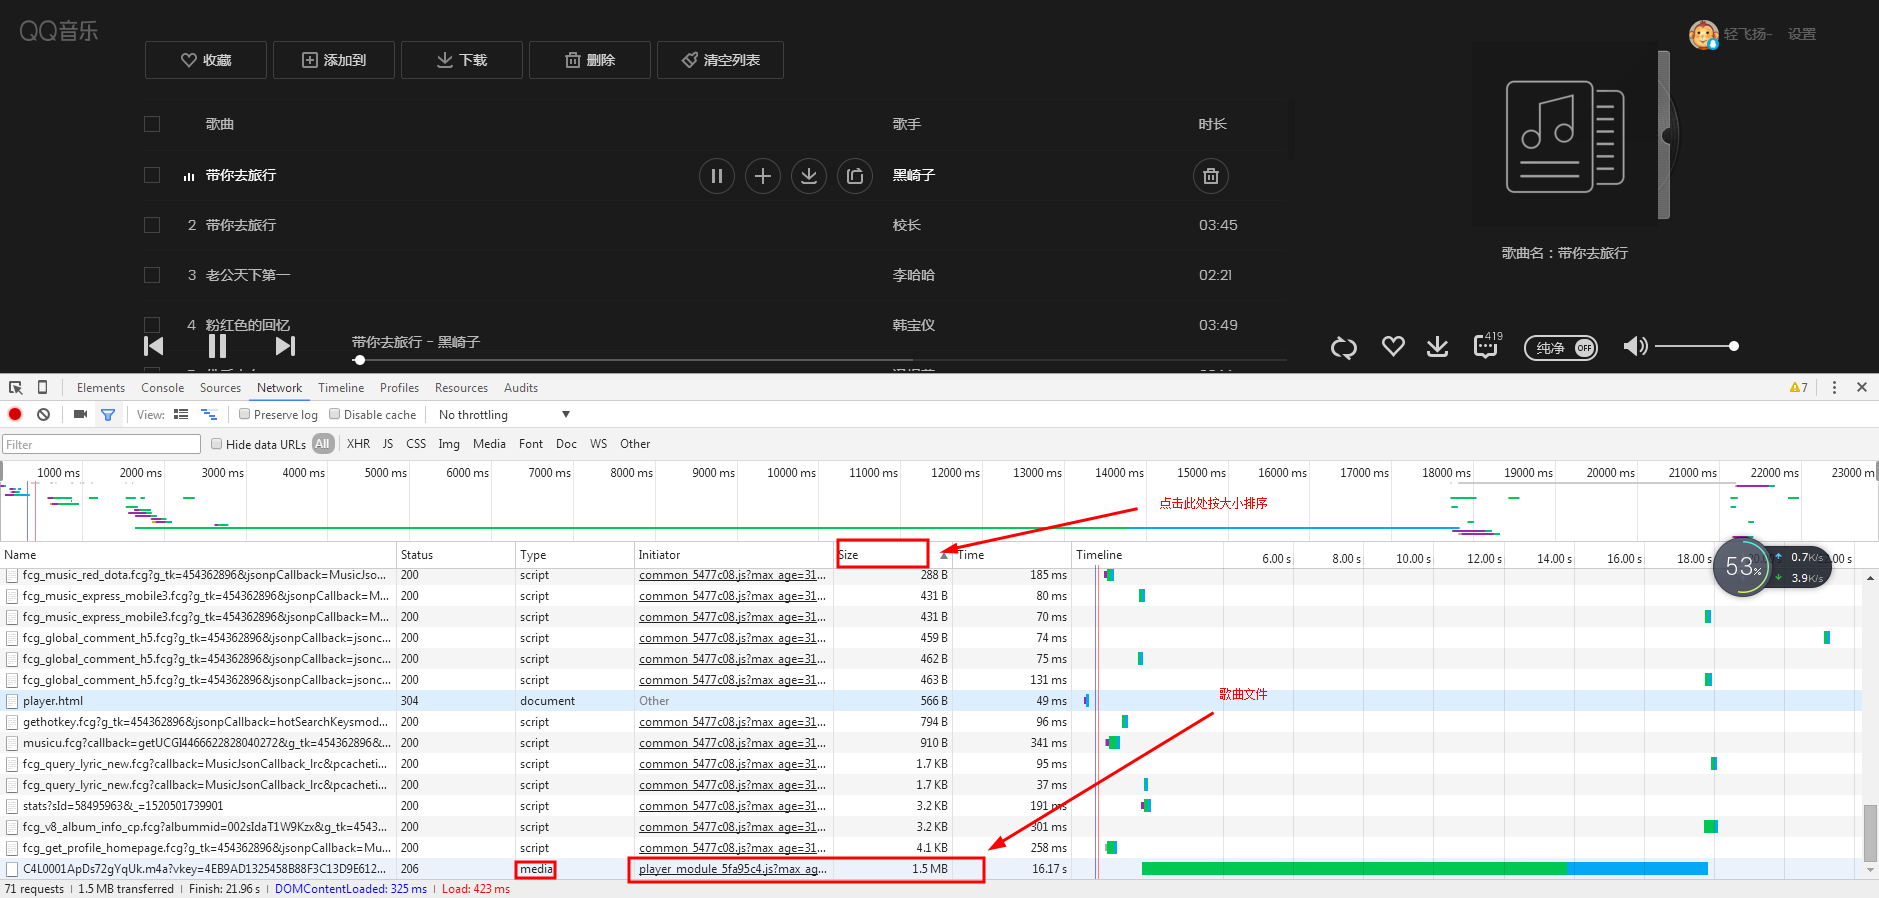Sort requests by the Name column header
The height and width of the screenshot is (898, 1879).
click(x=198, y=555)
